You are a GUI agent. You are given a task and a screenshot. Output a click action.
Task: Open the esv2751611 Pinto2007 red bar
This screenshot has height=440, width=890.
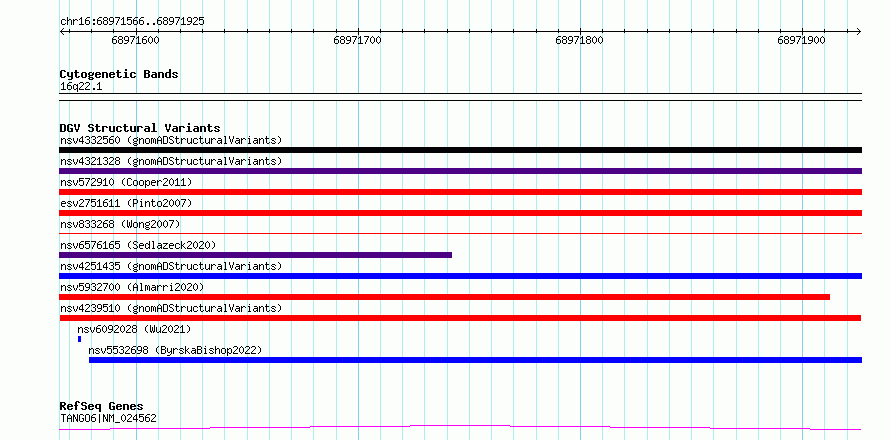click(x=460, y=213)
